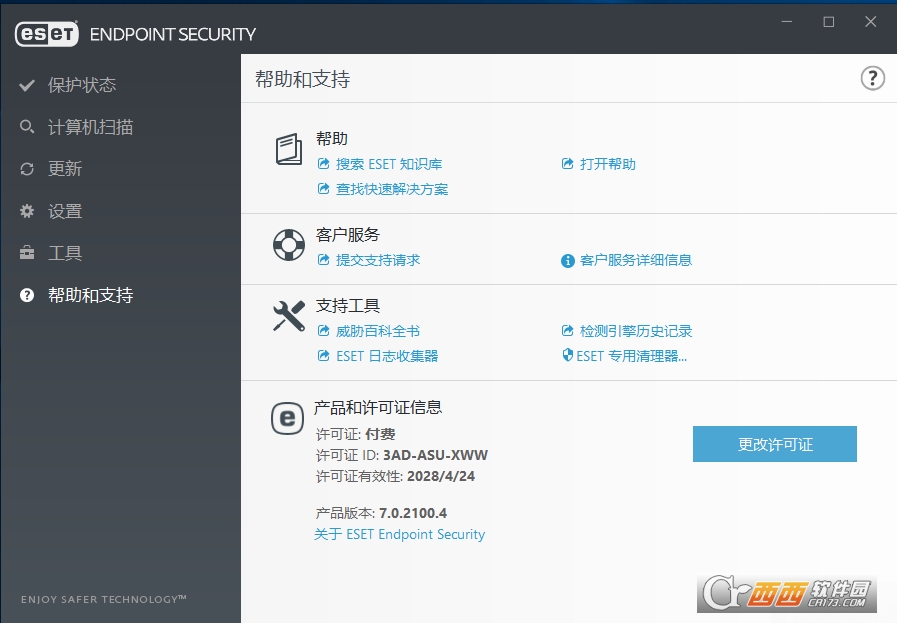This screenshot has width=897, height=623.
Task: Click external-link icon before 检测引擎历史记录
Action: tap(567, 331)
